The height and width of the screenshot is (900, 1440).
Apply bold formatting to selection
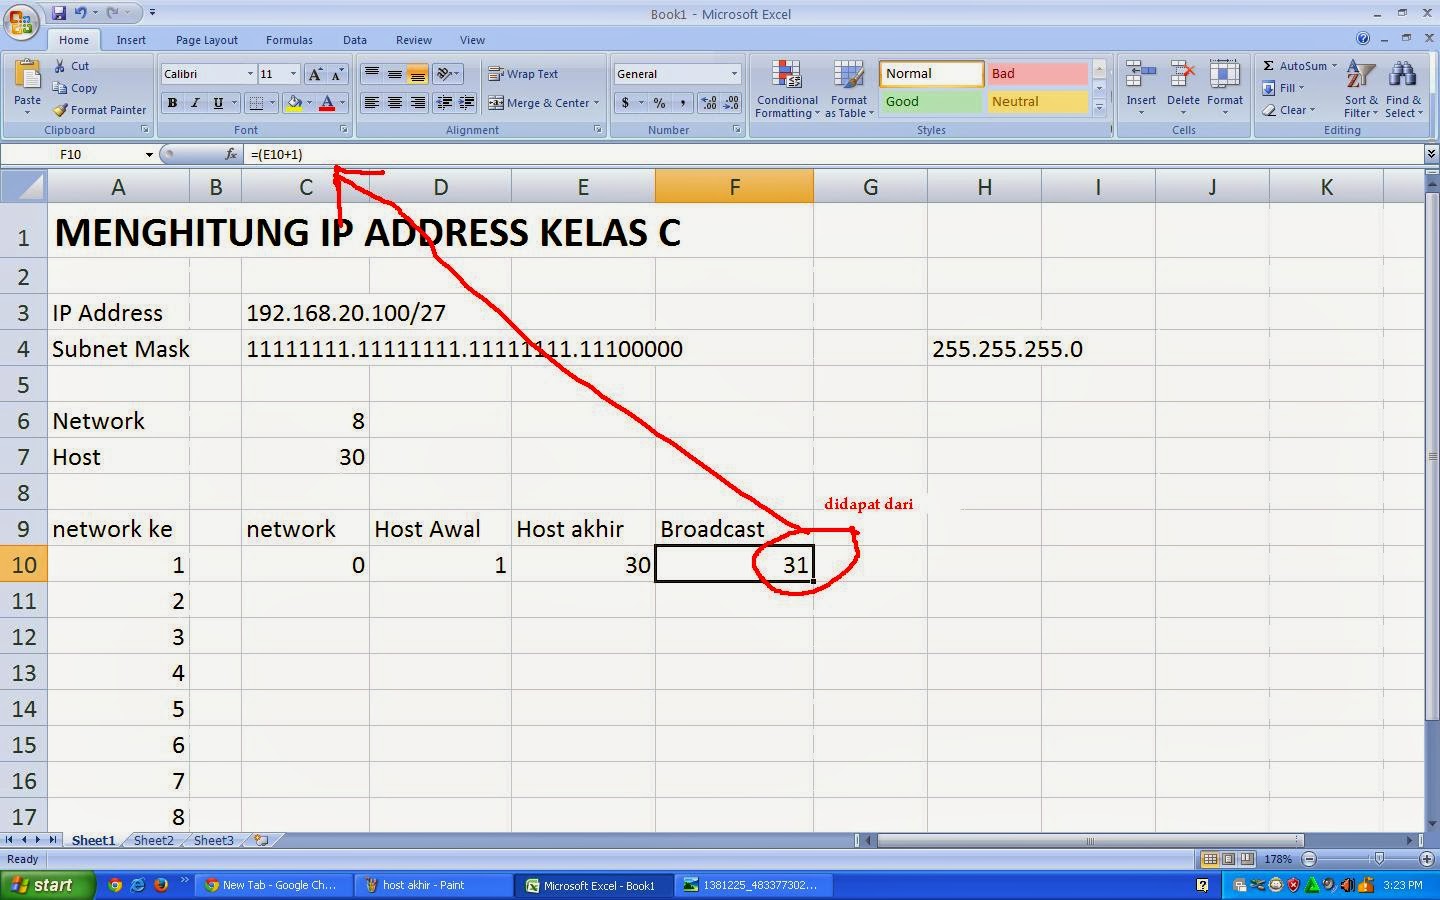pyautogui.click(x=171, y=103)
